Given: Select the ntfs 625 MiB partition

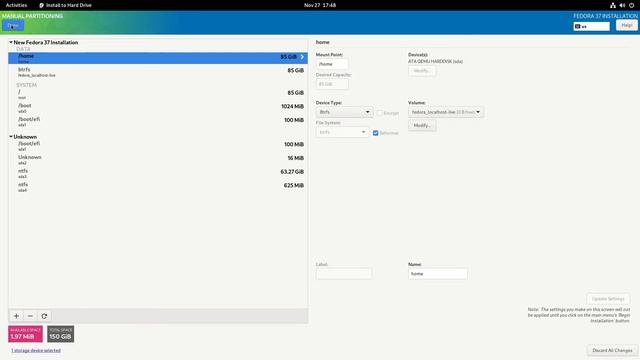Looking at the screenshot, I should [158, 187].
